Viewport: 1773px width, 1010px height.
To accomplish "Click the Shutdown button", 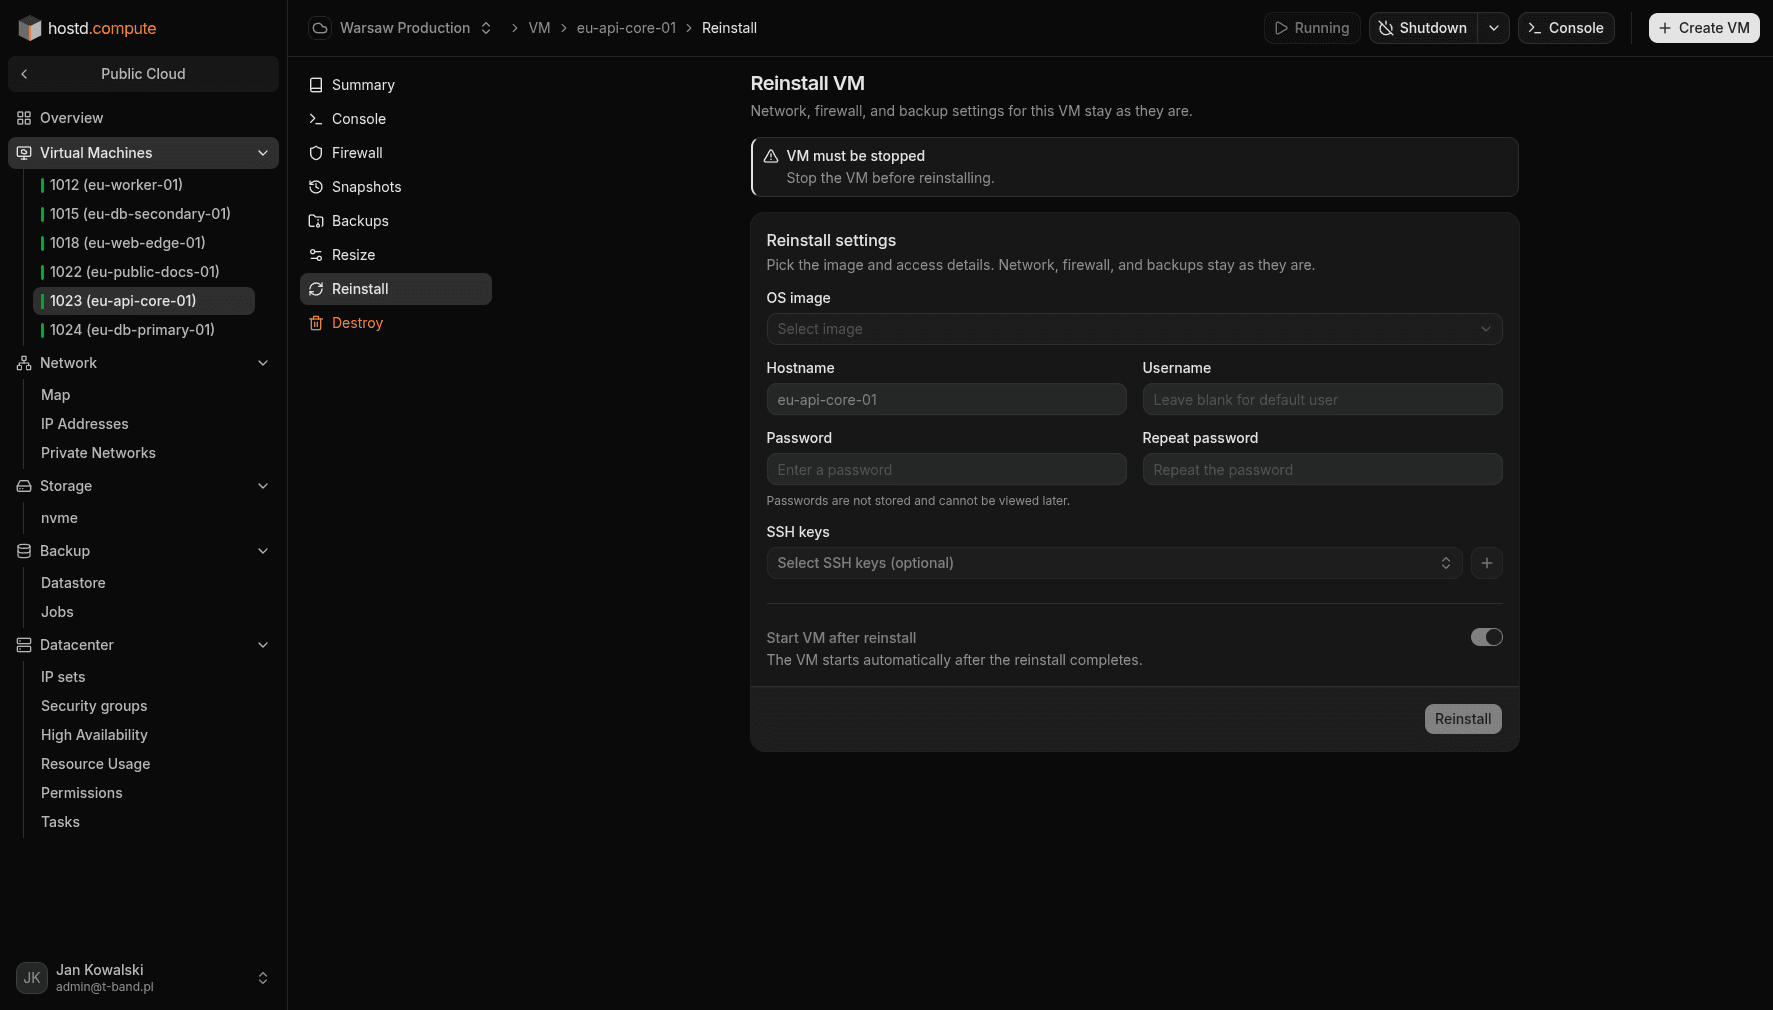I will click(1423, 28).
